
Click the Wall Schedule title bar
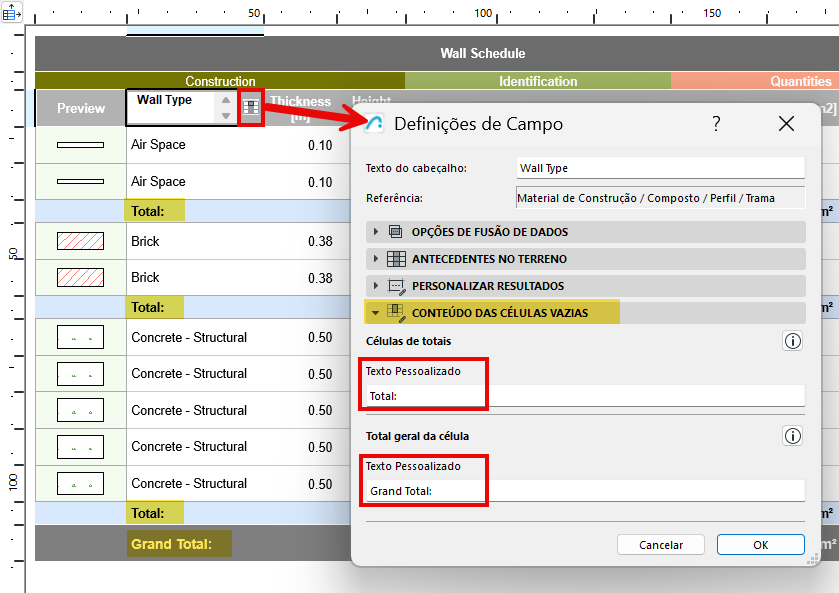[x=437, y=53]
